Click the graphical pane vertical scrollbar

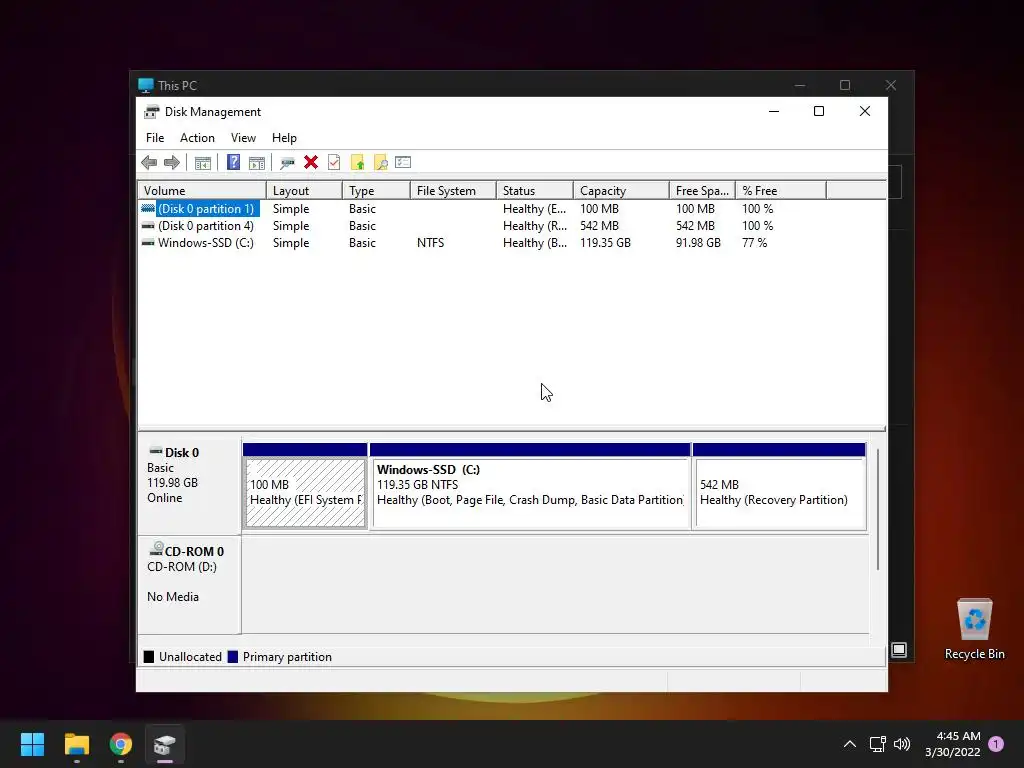(878, 509)
